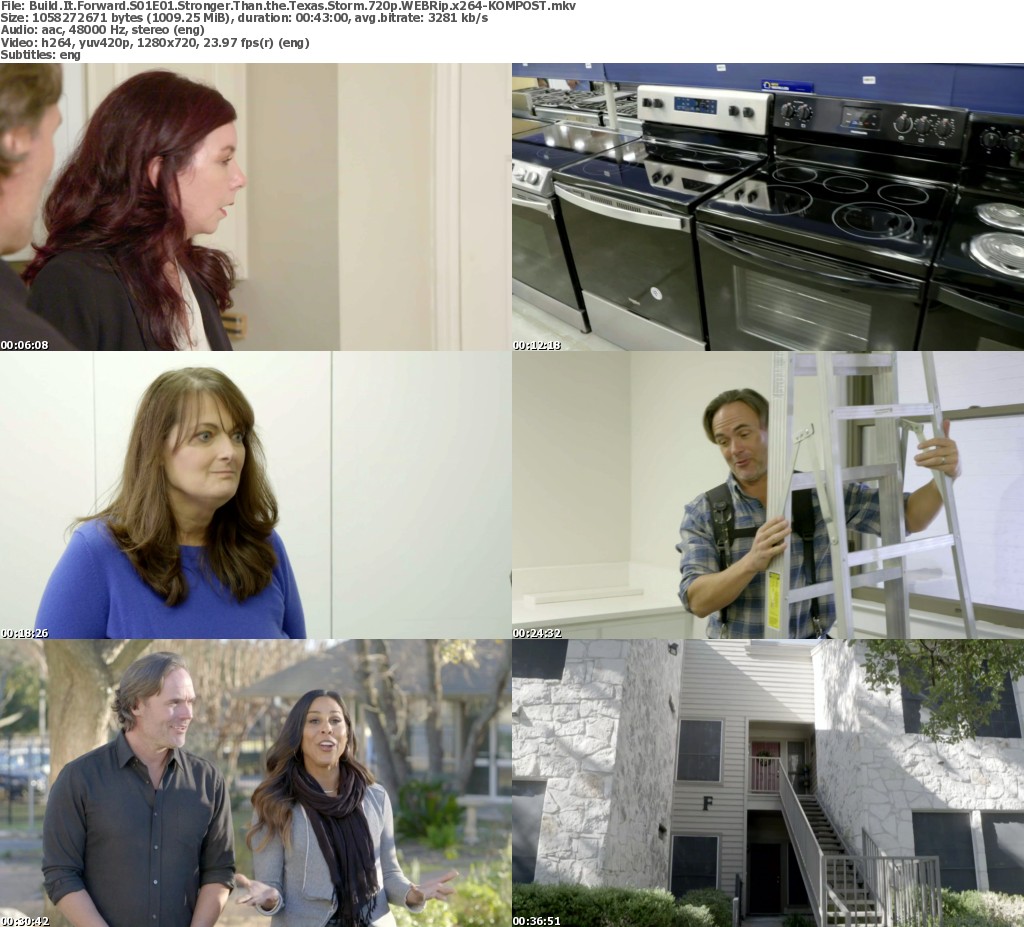This screenshot has height=927, width=1024.
Task: Click the Build.It.Forward file name text
Action: point(288,6)
